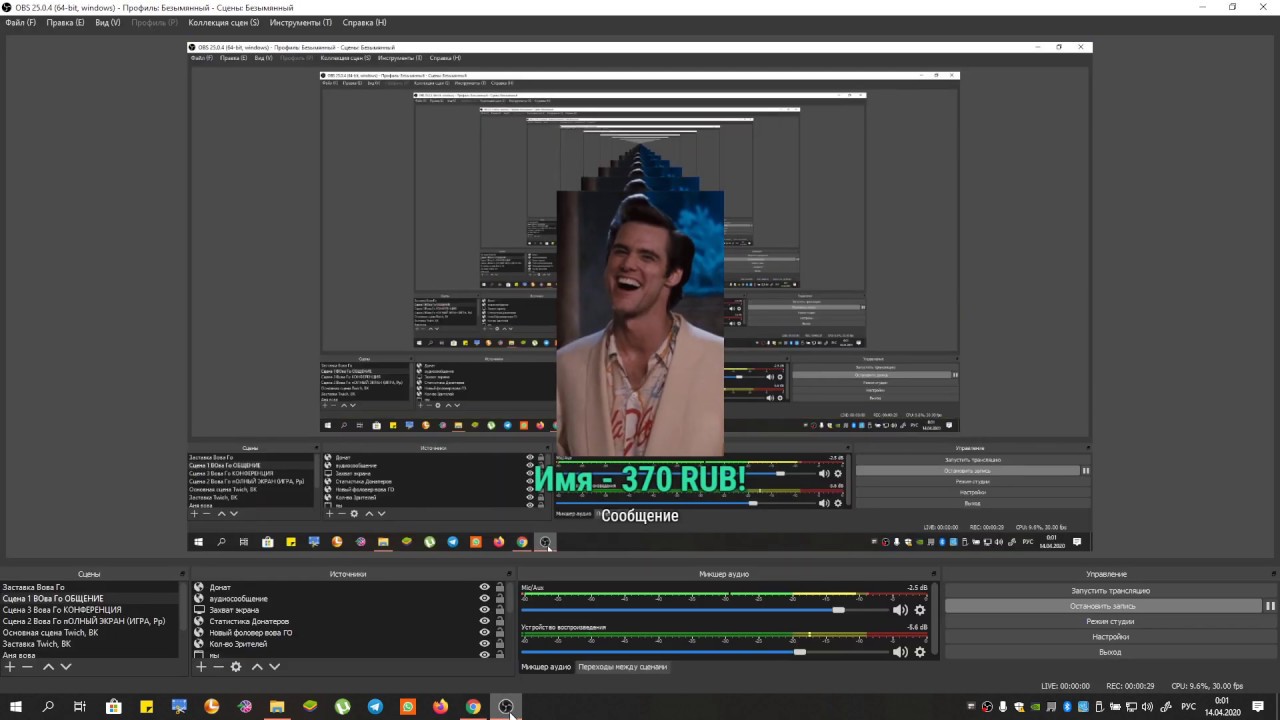The width and height of the screenshot is (1280, 720).
Task: Undock the Микшер аудио panel with float icon
Action: click(x=935, y=574)
